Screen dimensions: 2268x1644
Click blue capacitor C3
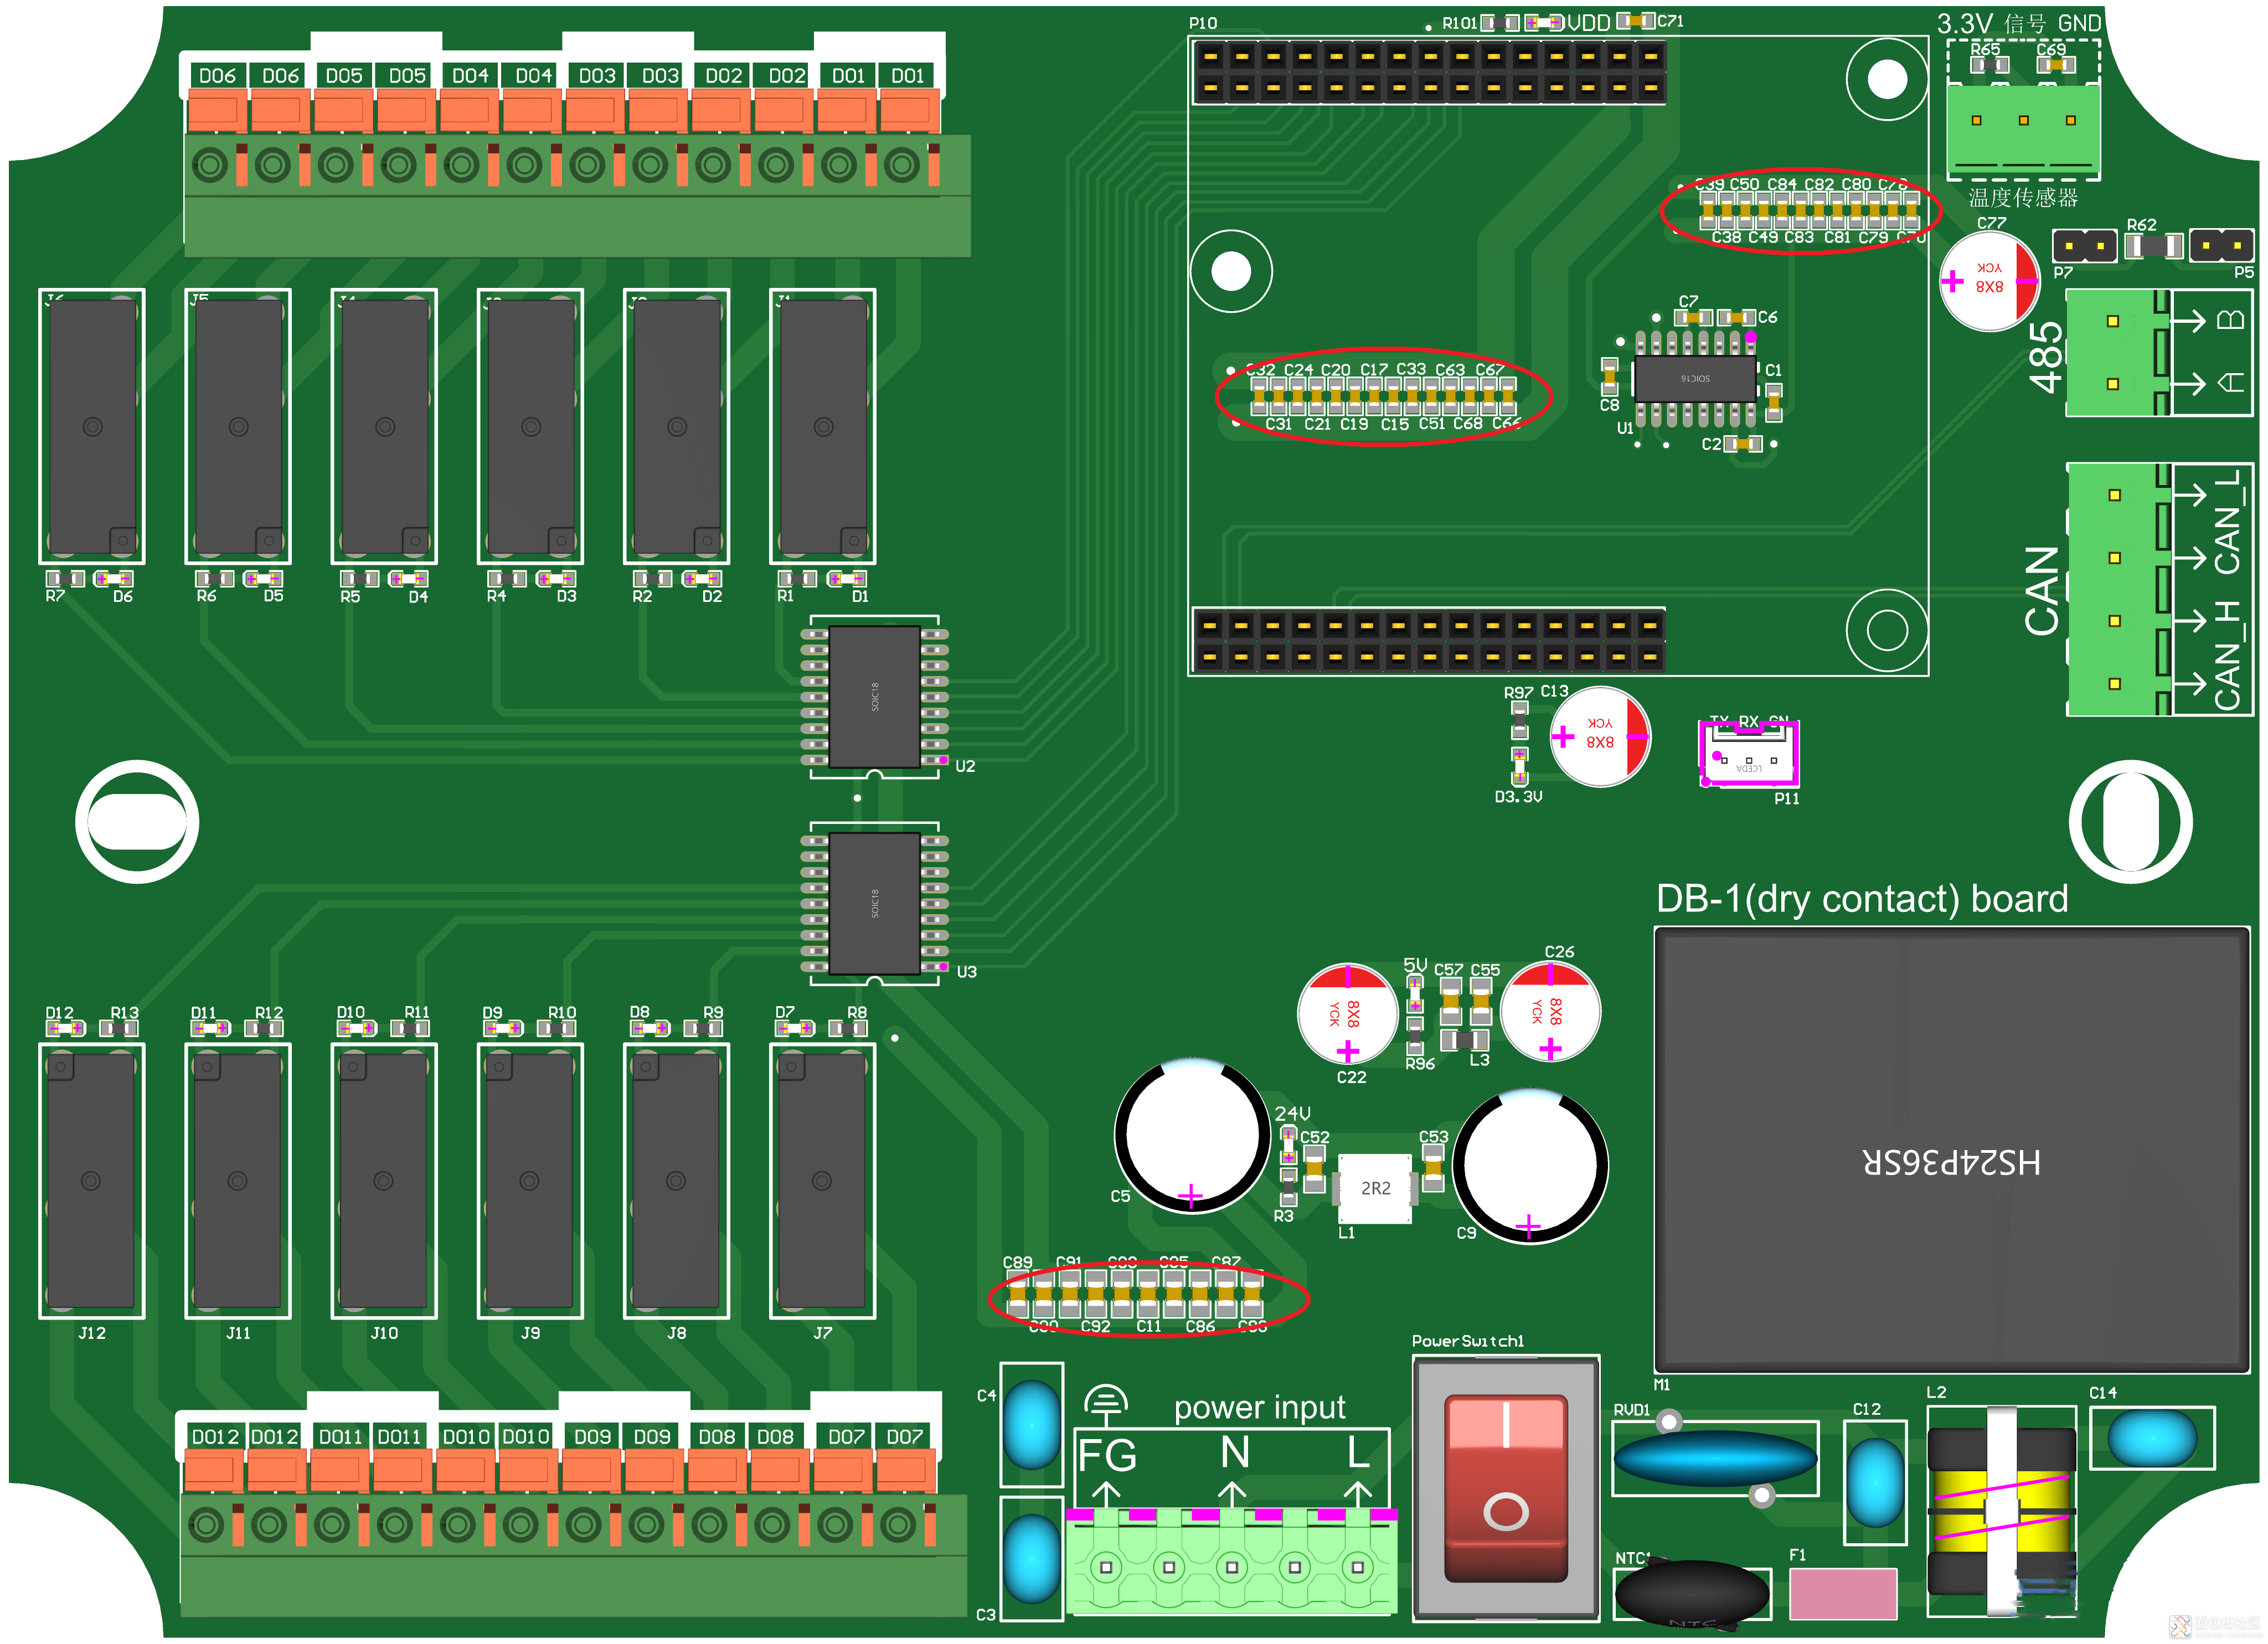1031,1559
